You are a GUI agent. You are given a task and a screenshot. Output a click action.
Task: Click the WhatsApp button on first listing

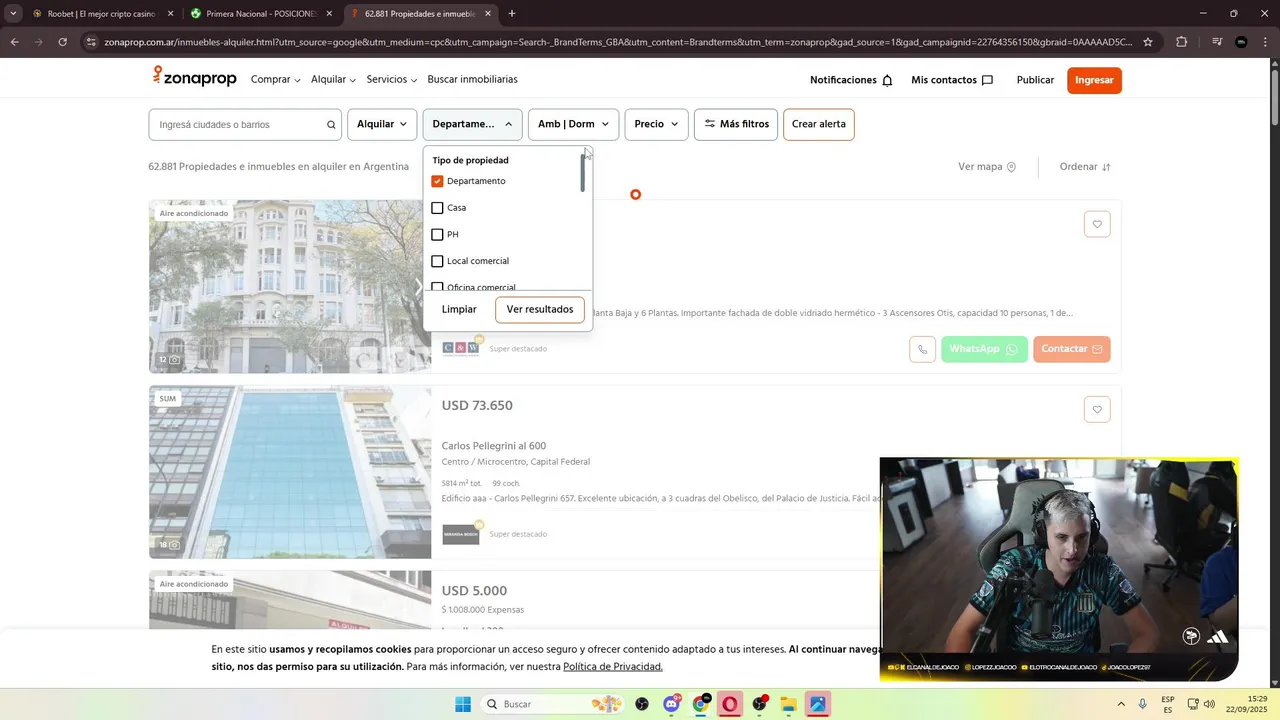(984, 349)
